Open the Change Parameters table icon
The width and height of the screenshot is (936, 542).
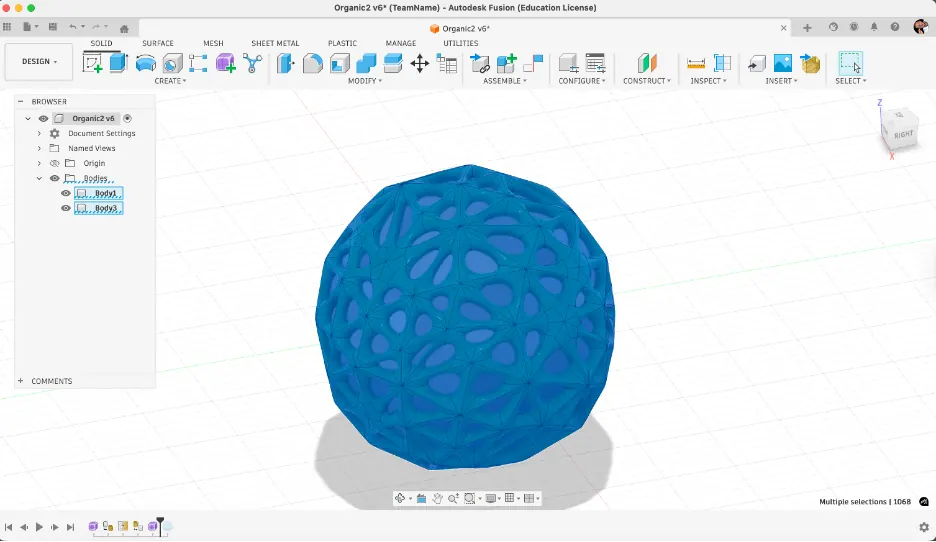447,63
